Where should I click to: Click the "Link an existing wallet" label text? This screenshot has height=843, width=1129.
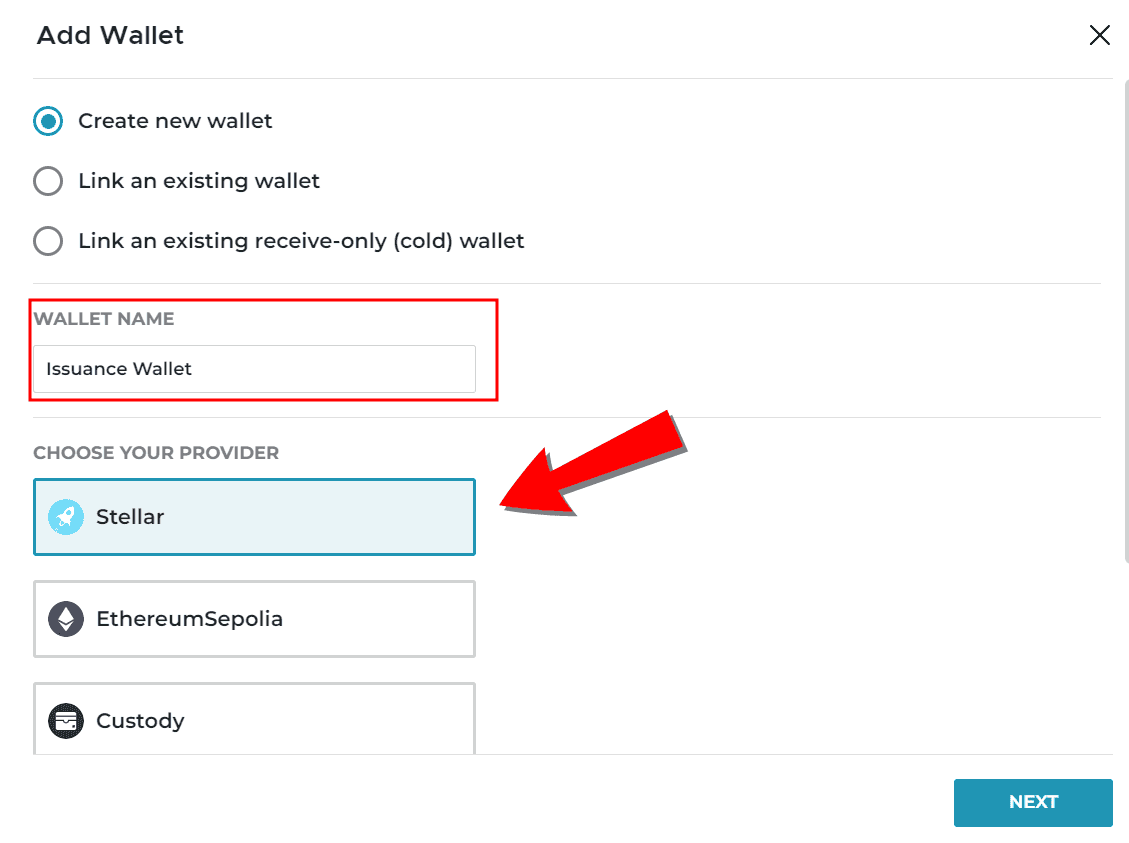click(x=199, y=181)
